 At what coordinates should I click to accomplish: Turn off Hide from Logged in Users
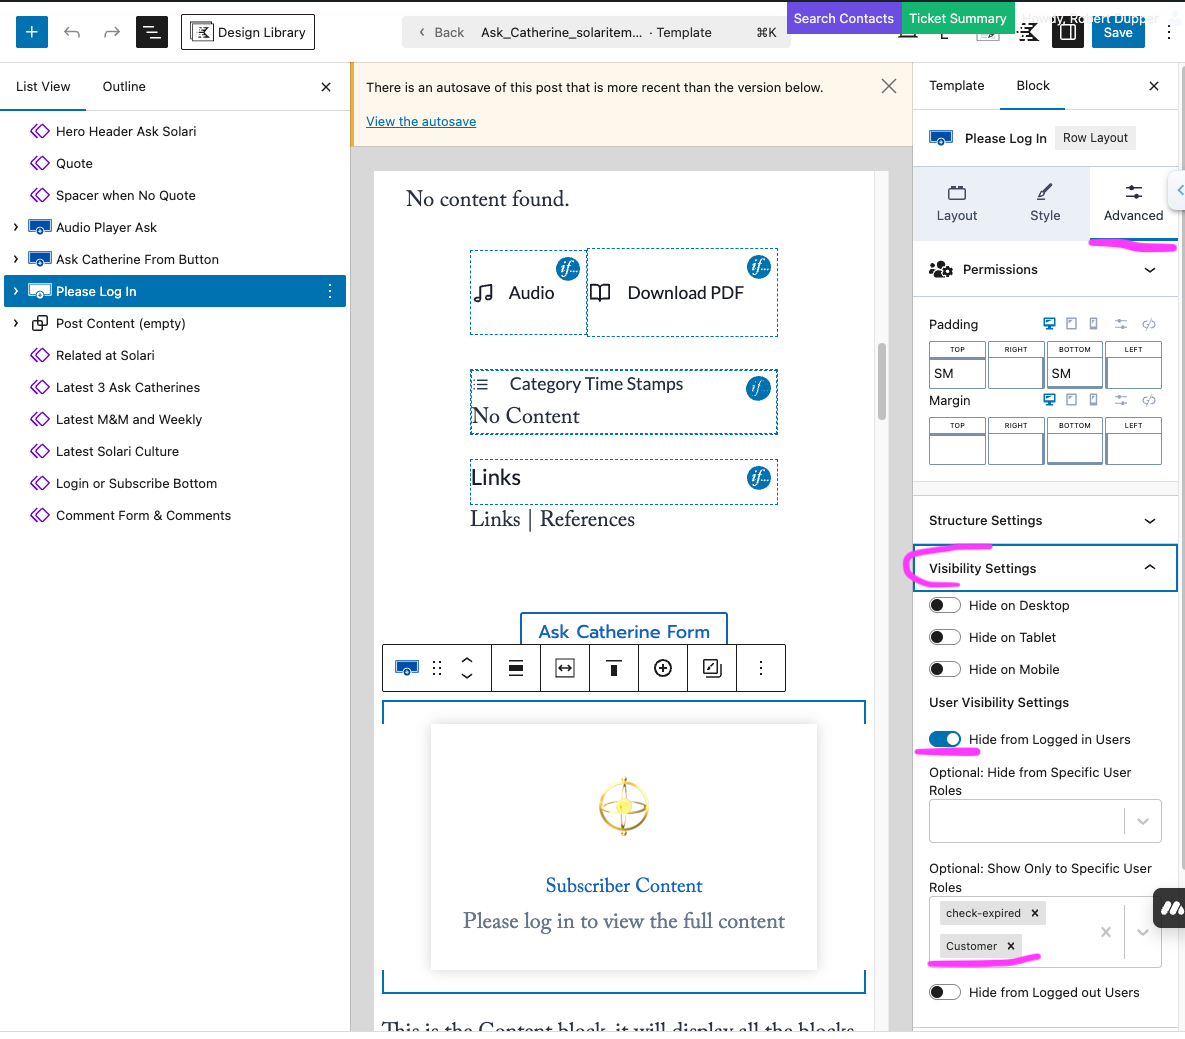pyautogui.click(x=945, y=739)
